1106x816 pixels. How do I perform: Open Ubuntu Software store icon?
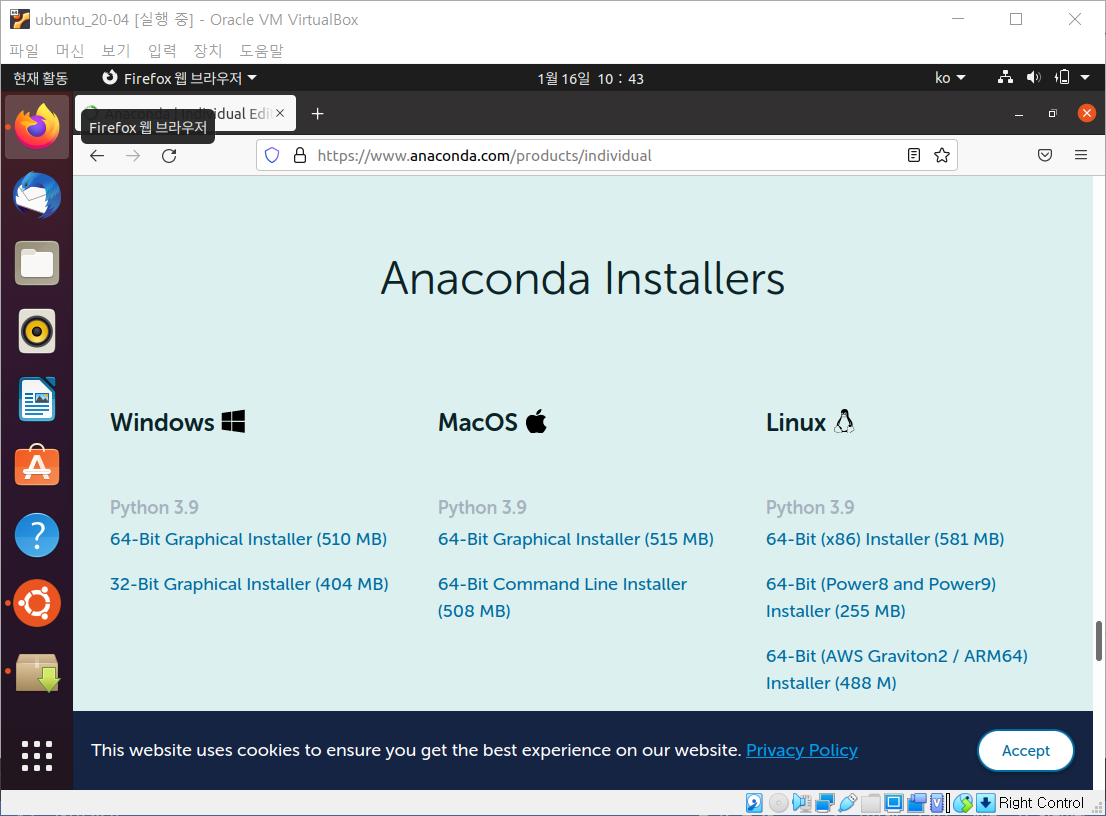(x=37, y=467)
